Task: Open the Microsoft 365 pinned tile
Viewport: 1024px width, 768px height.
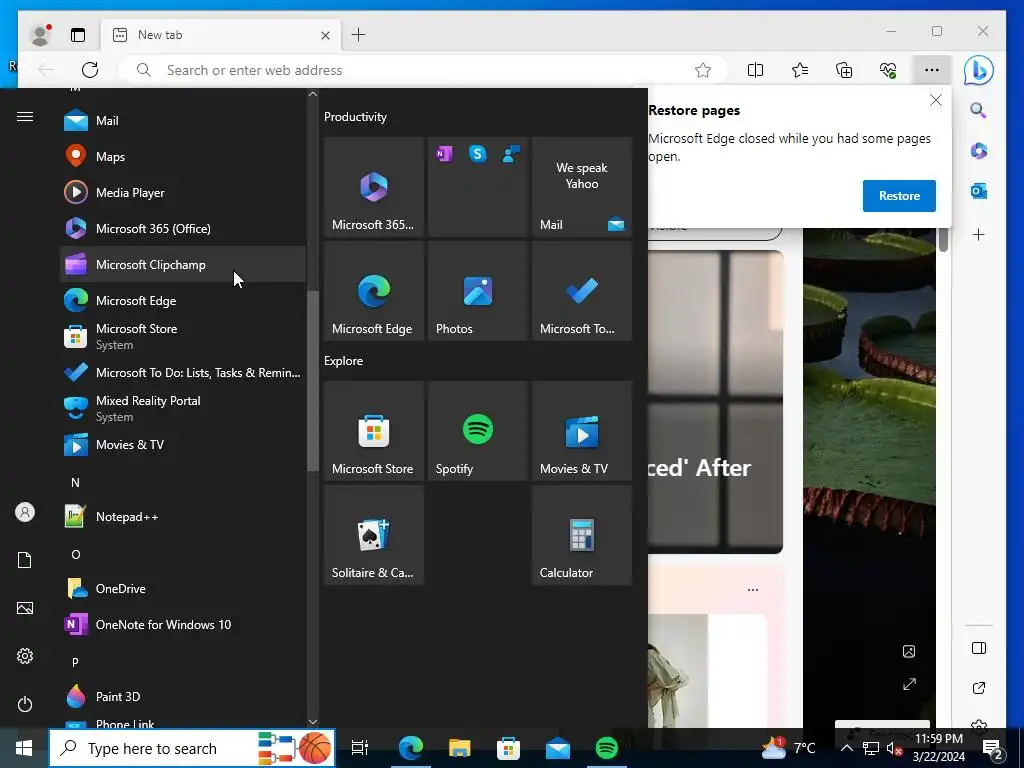Action: (374, 187)
